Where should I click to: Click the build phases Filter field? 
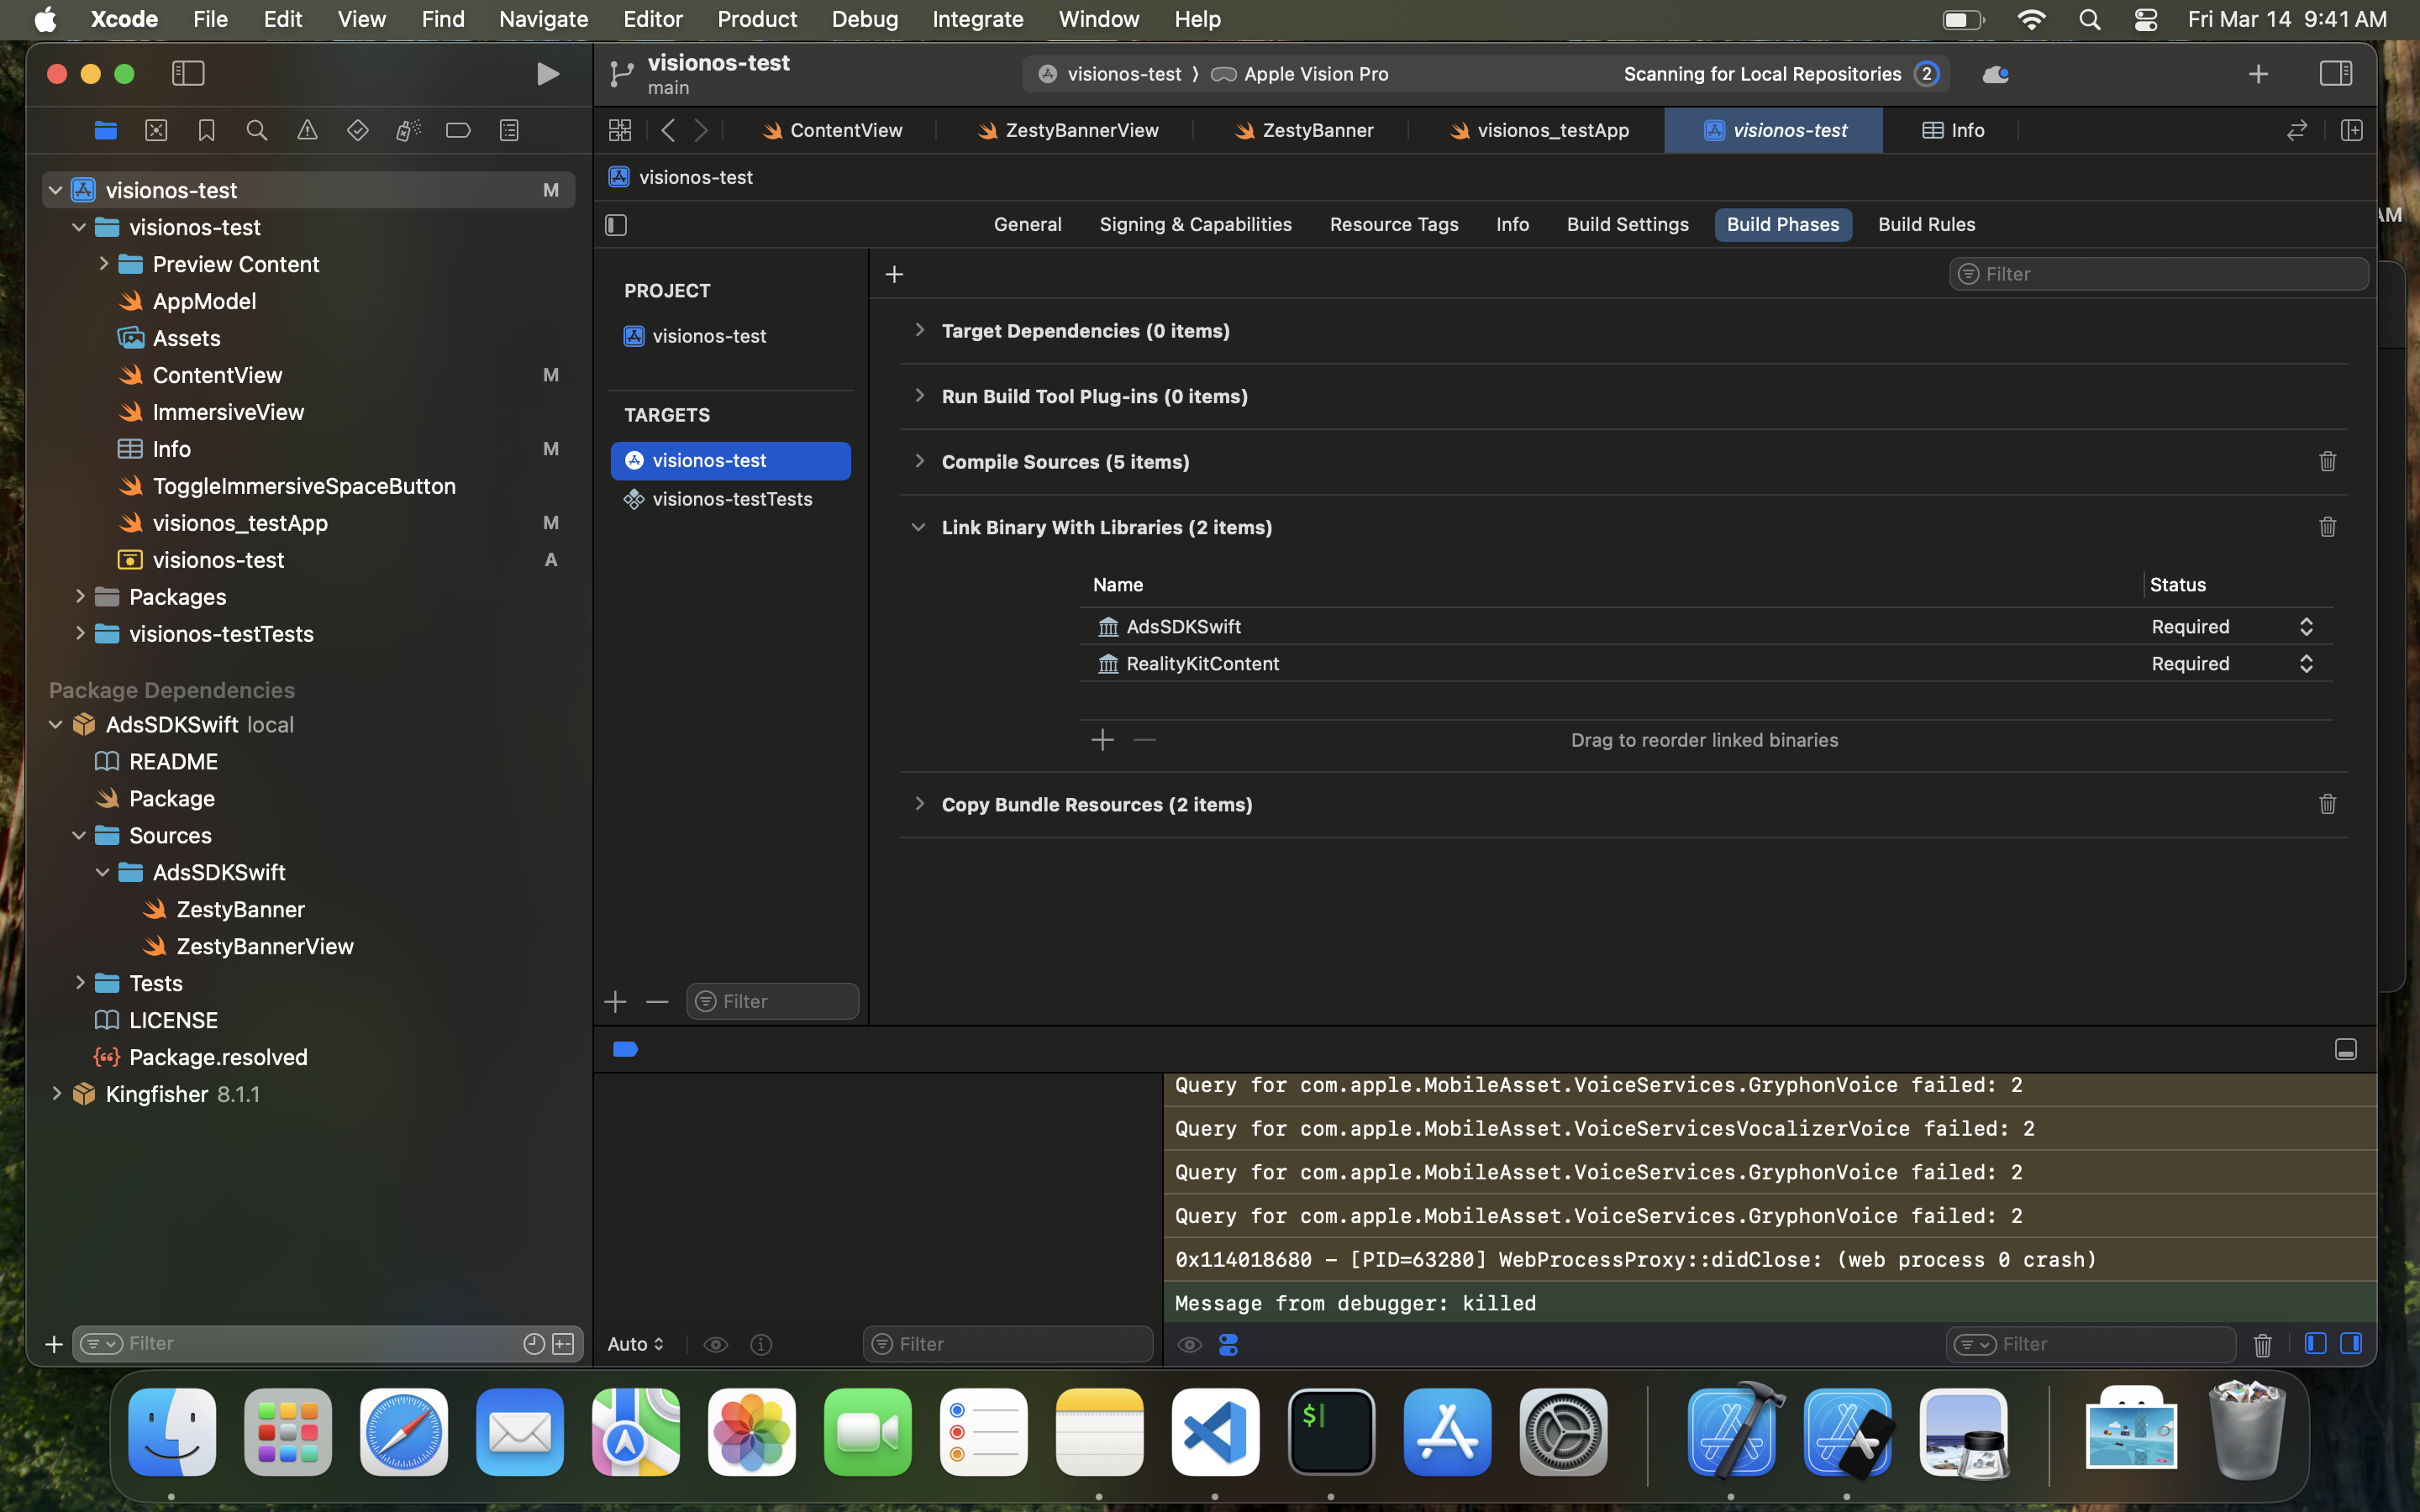pos(2158,274)
